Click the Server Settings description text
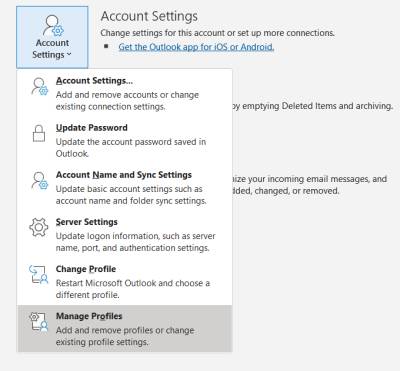Image resolution: width=400 pixels, height=371 pixels. pyautogui.click(x=135, y=242)
